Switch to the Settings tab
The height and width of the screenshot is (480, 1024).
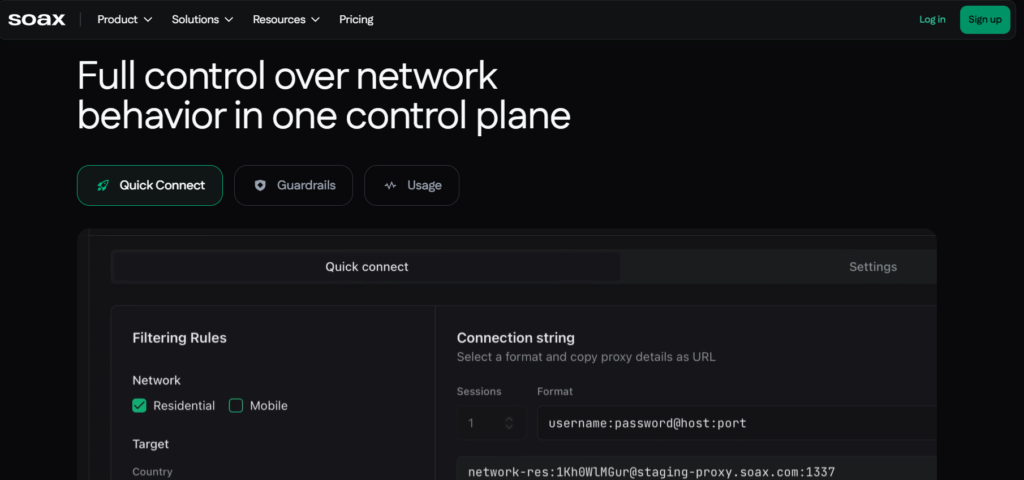778,266
